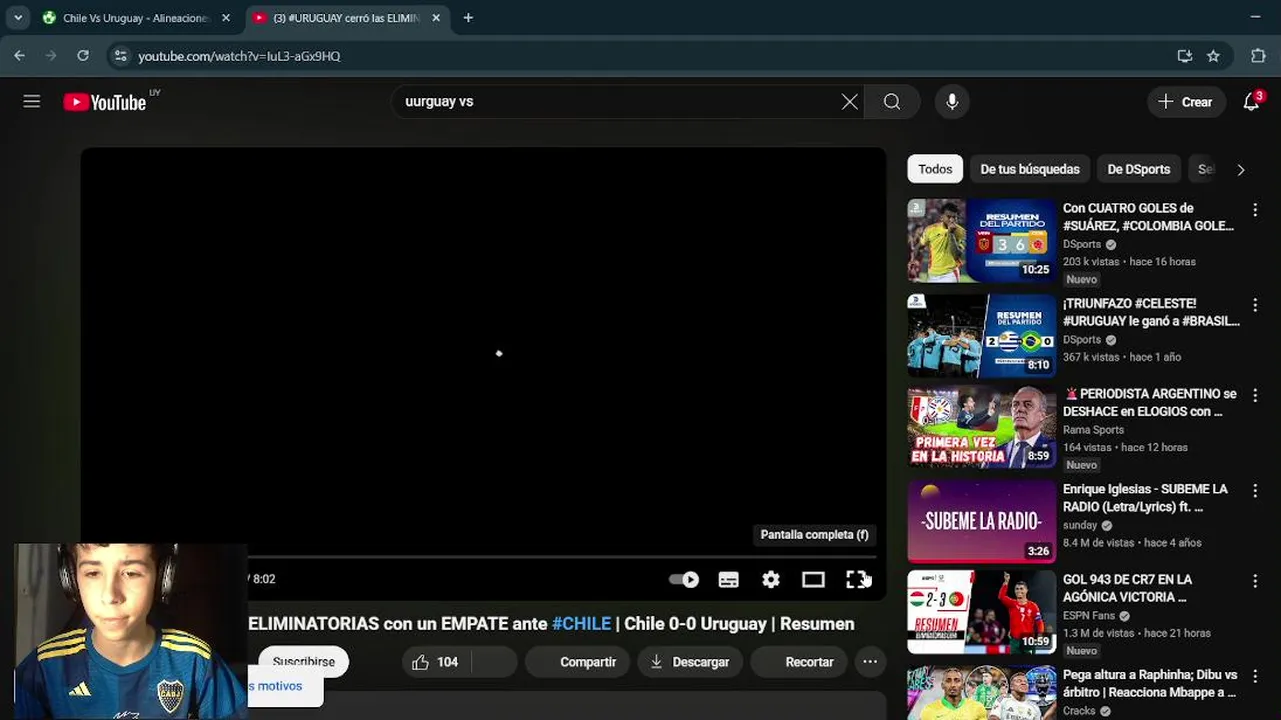Image resolution: width=1281 pixels, height=720 pixels.
Task: Click the Descargar download button
Action: (x=690, y=662)
